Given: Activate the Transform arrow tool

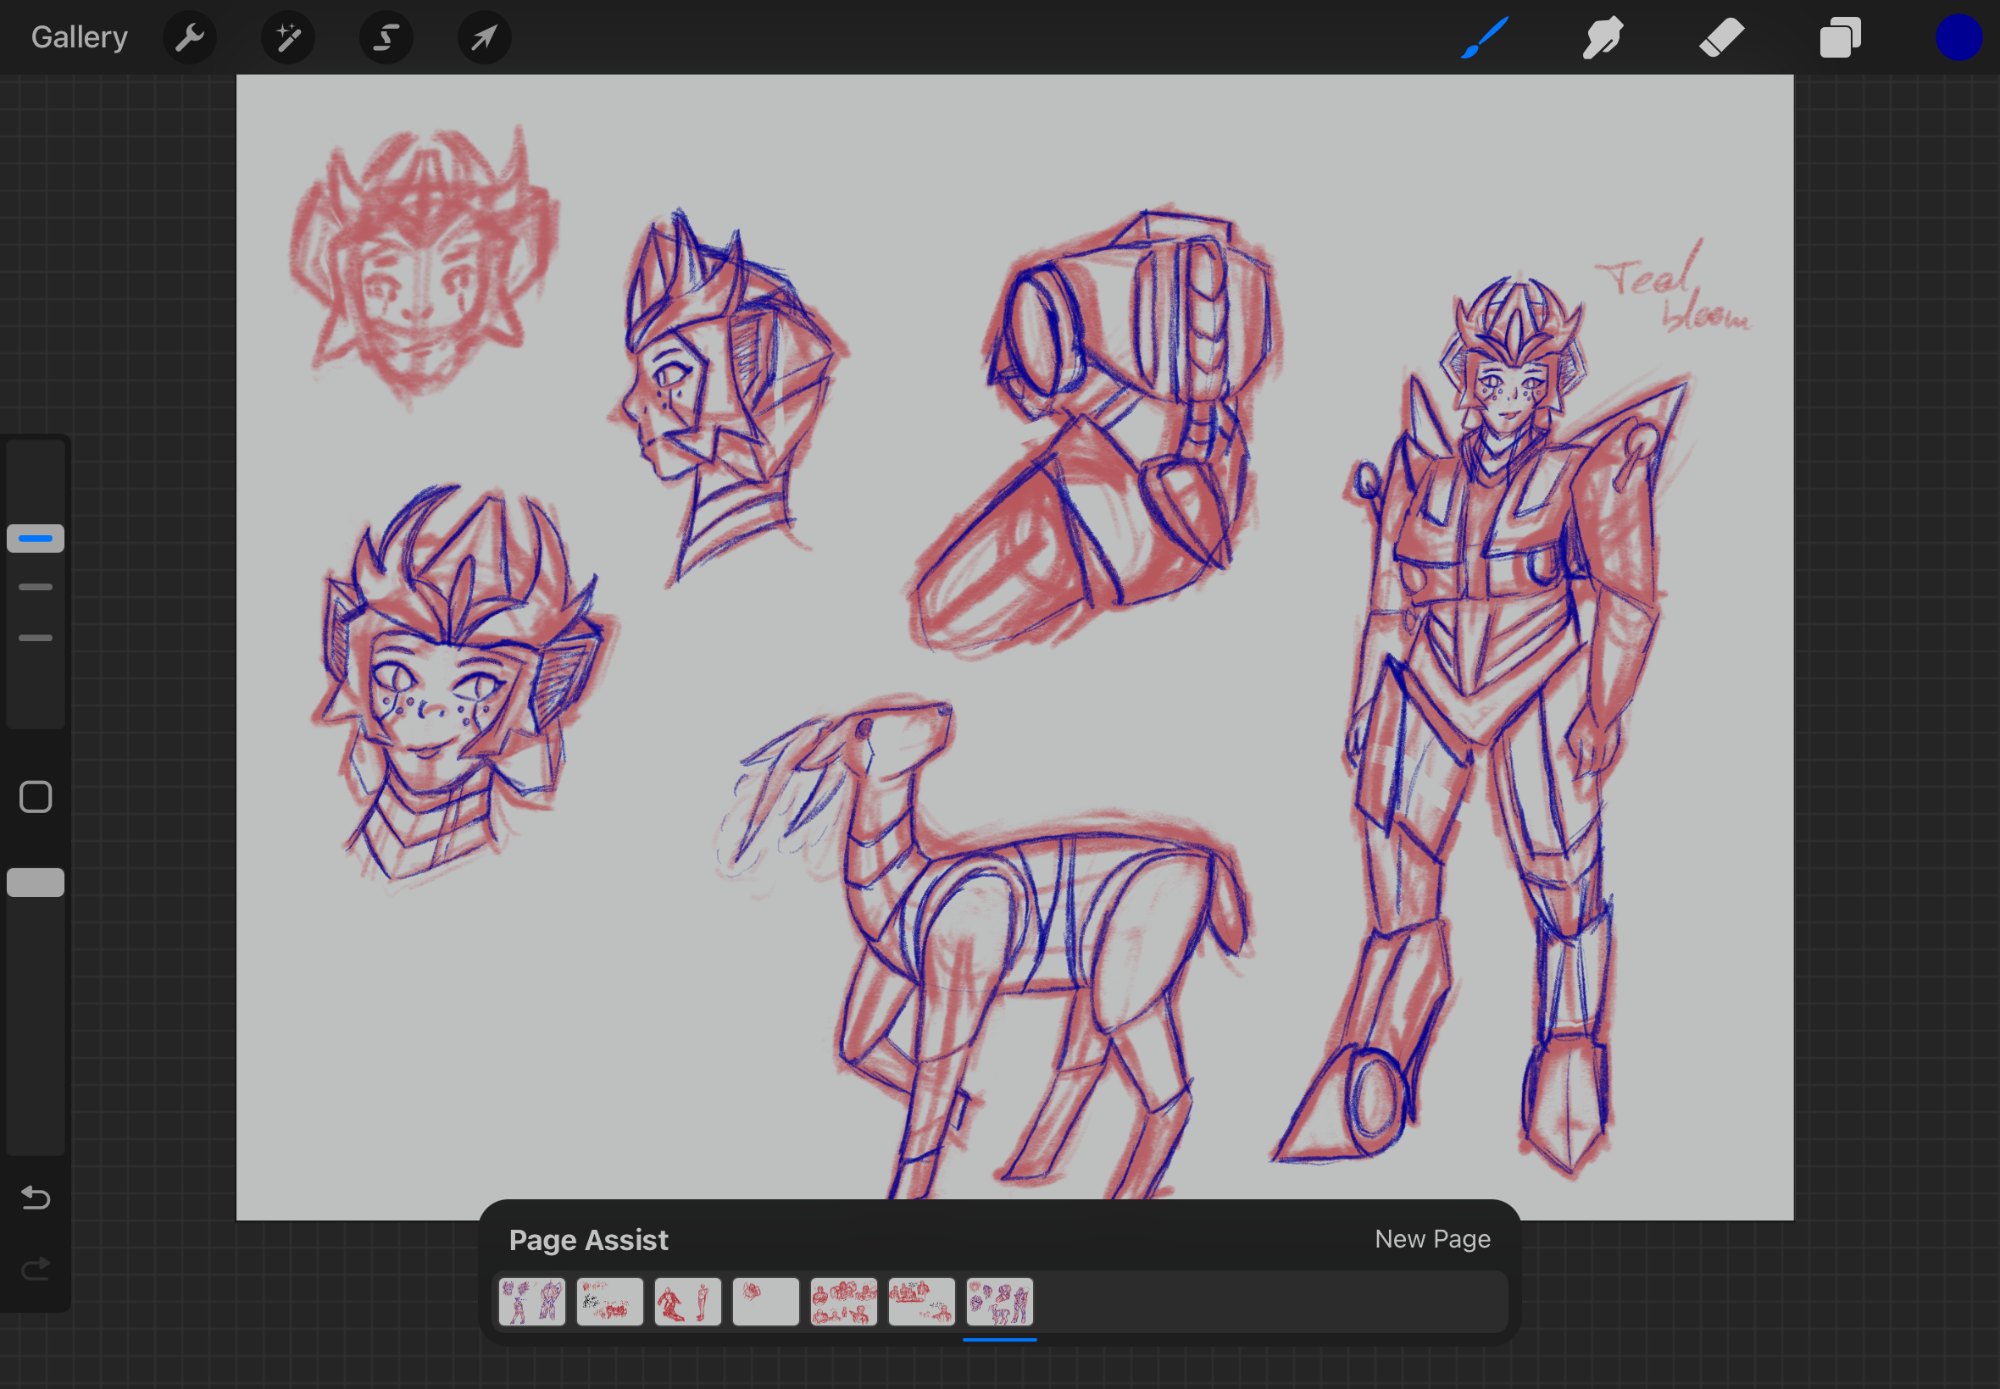Looking at the screenshot, I should pyautogui.click(x=484, y=38).
